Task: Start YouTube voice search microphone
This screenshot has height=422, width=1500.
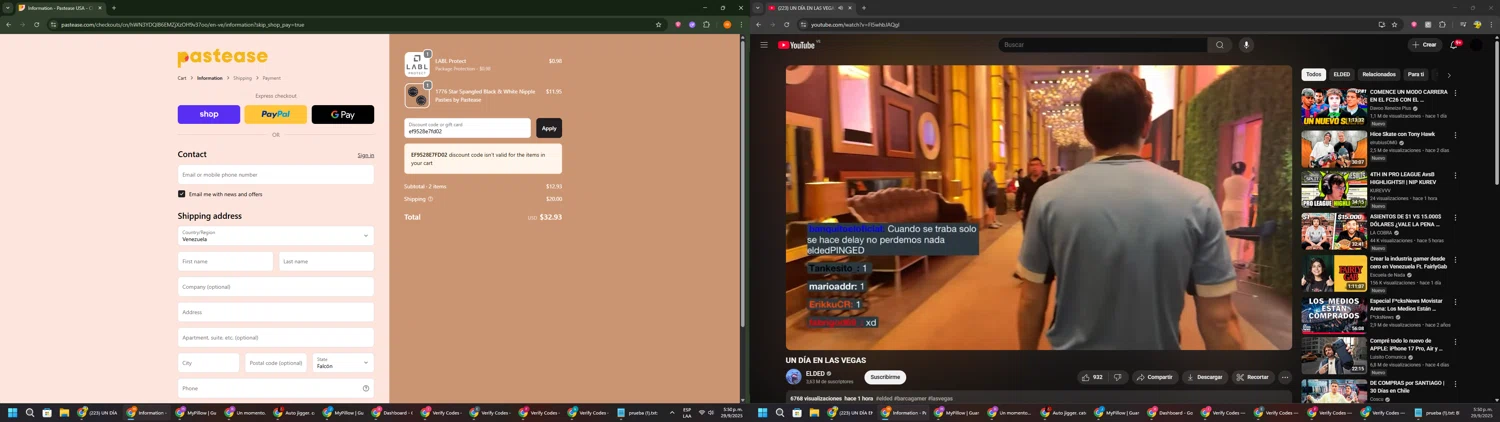Action: pos(1246,45)
